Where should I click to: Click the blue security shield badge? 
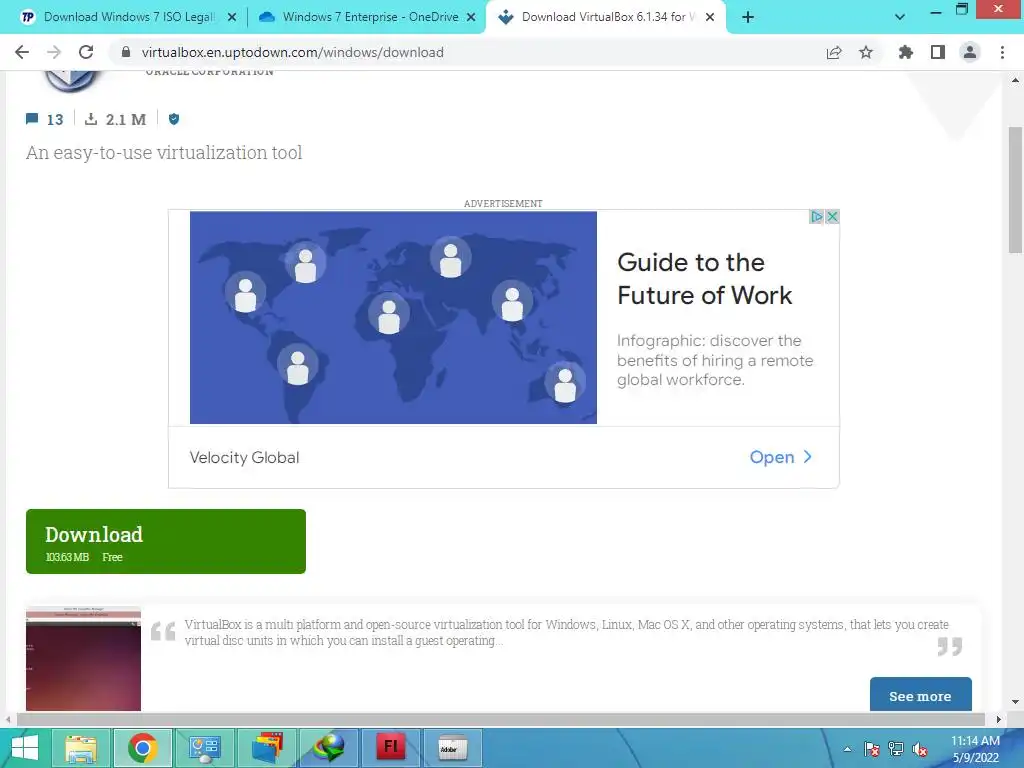(174, 119)
